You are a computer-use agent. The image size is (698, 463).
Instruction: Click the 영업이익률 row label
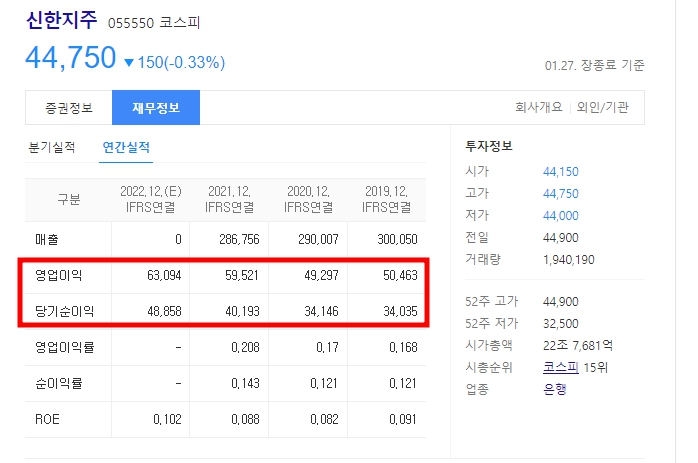tap(65, 347)
